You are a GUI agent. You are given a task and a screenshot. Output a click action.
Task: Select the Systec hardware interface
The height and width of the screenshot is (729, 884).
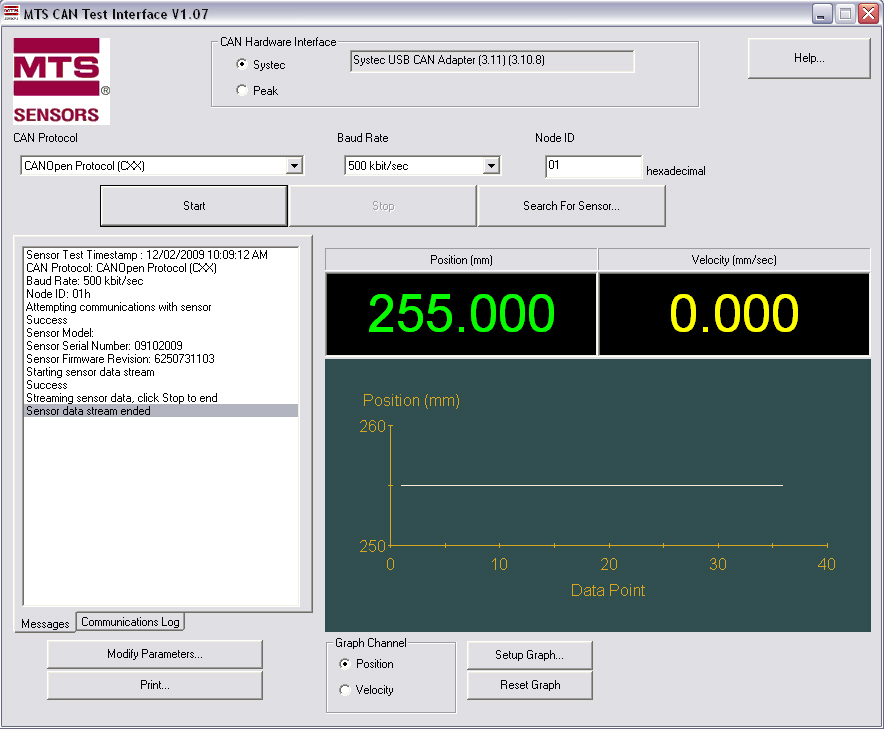pyautogui.click(x=242, y=65)
